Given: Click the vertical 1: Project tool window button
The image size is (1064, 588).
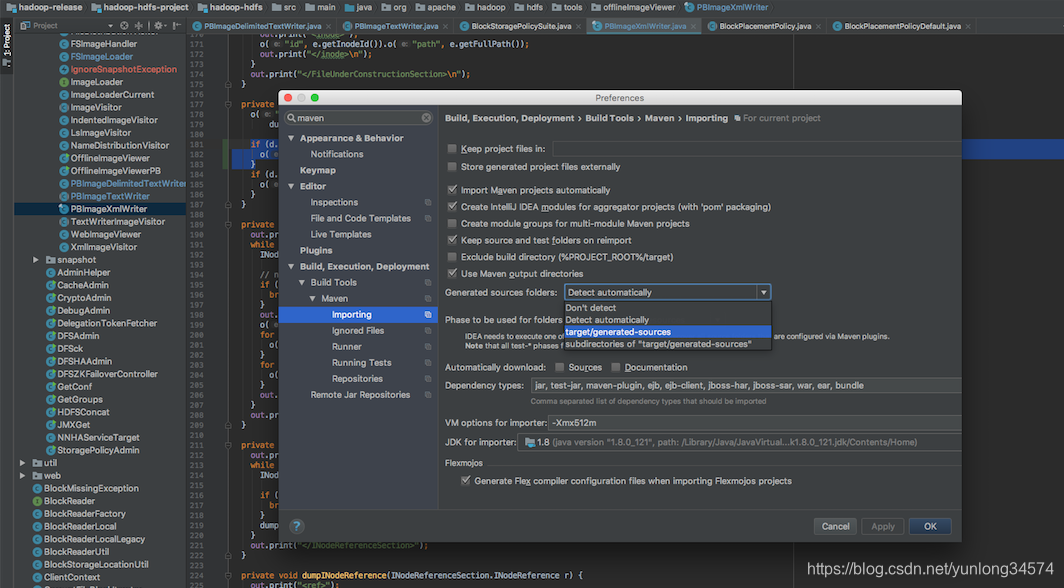Looking at the screenshot, I should 7,45.
